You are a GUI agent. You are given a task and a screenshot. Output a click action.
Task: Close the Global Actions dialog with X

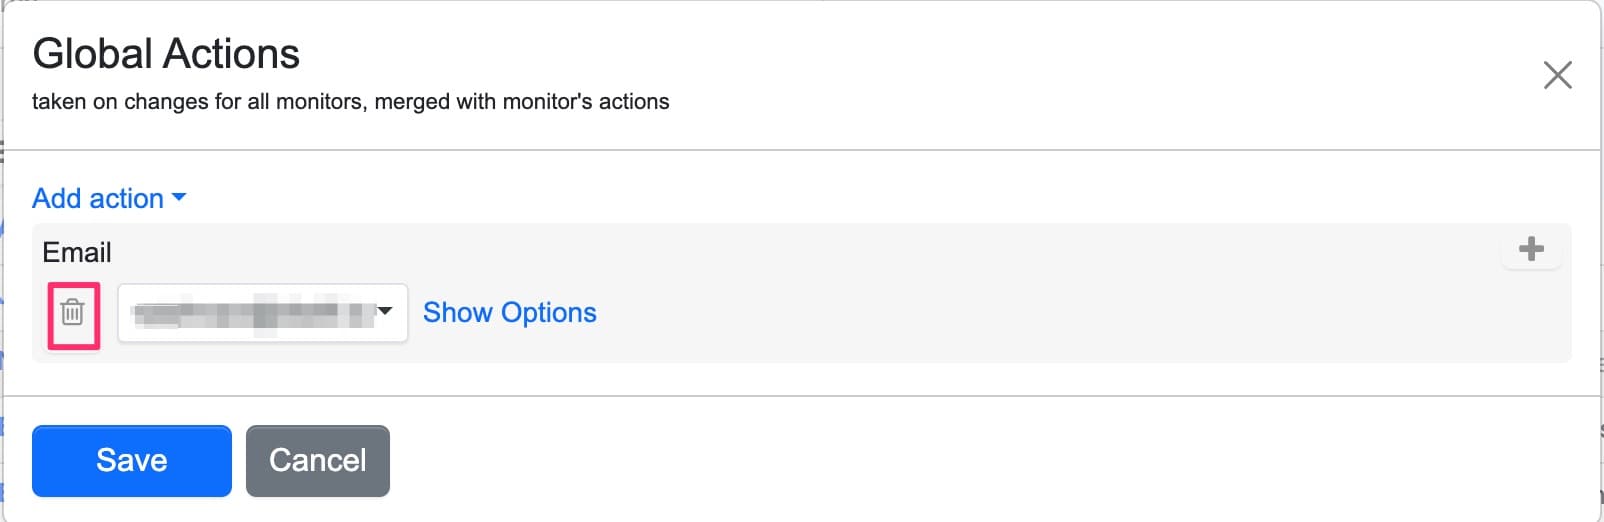1557,75
